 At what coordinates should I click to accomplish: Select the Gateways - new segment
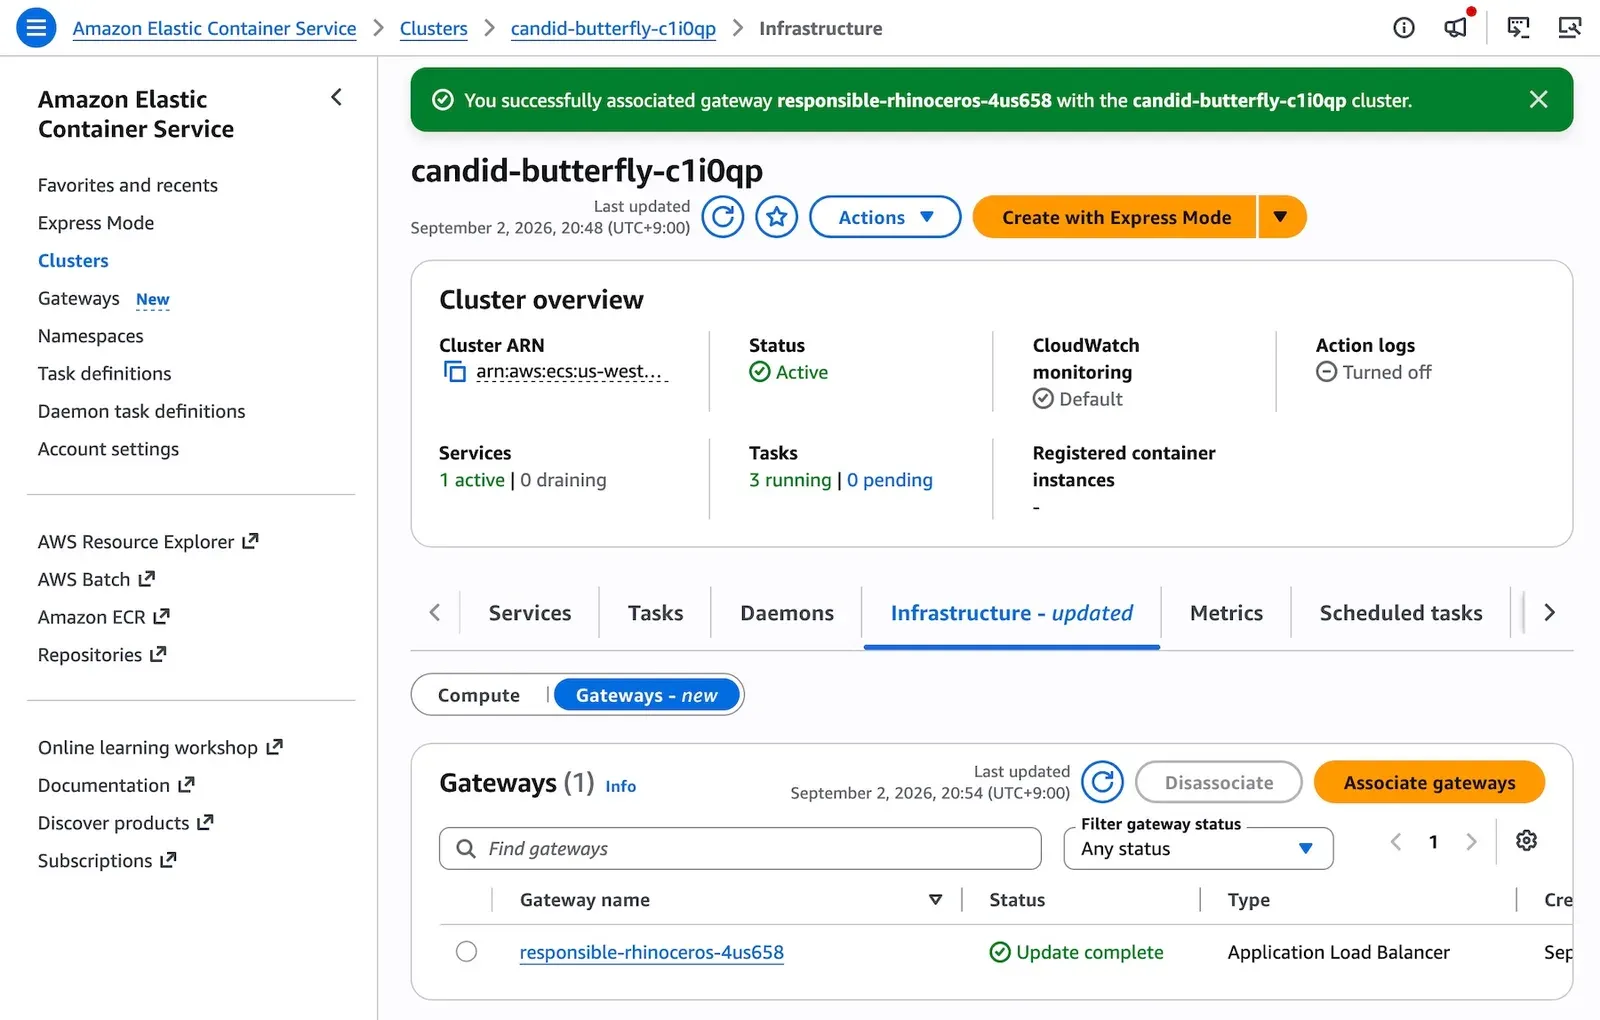point(647,695)
